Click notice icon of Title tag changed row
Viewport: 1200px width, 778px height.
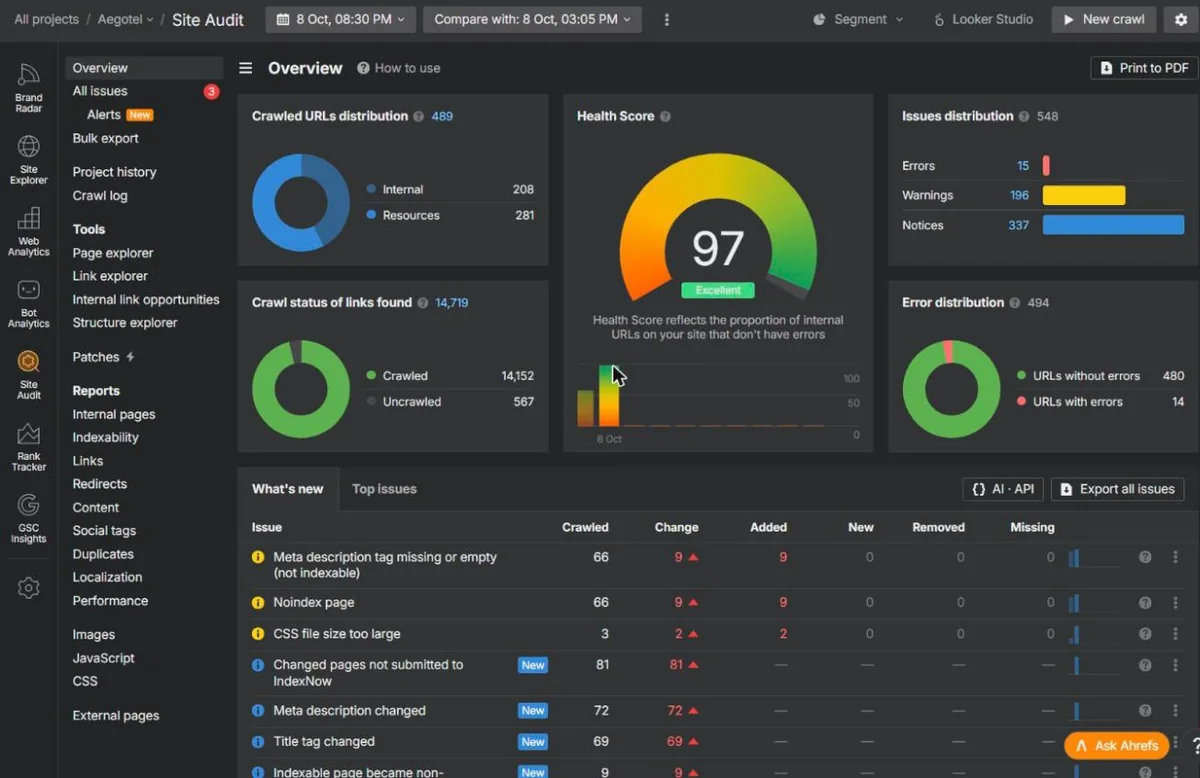[258, 742]
